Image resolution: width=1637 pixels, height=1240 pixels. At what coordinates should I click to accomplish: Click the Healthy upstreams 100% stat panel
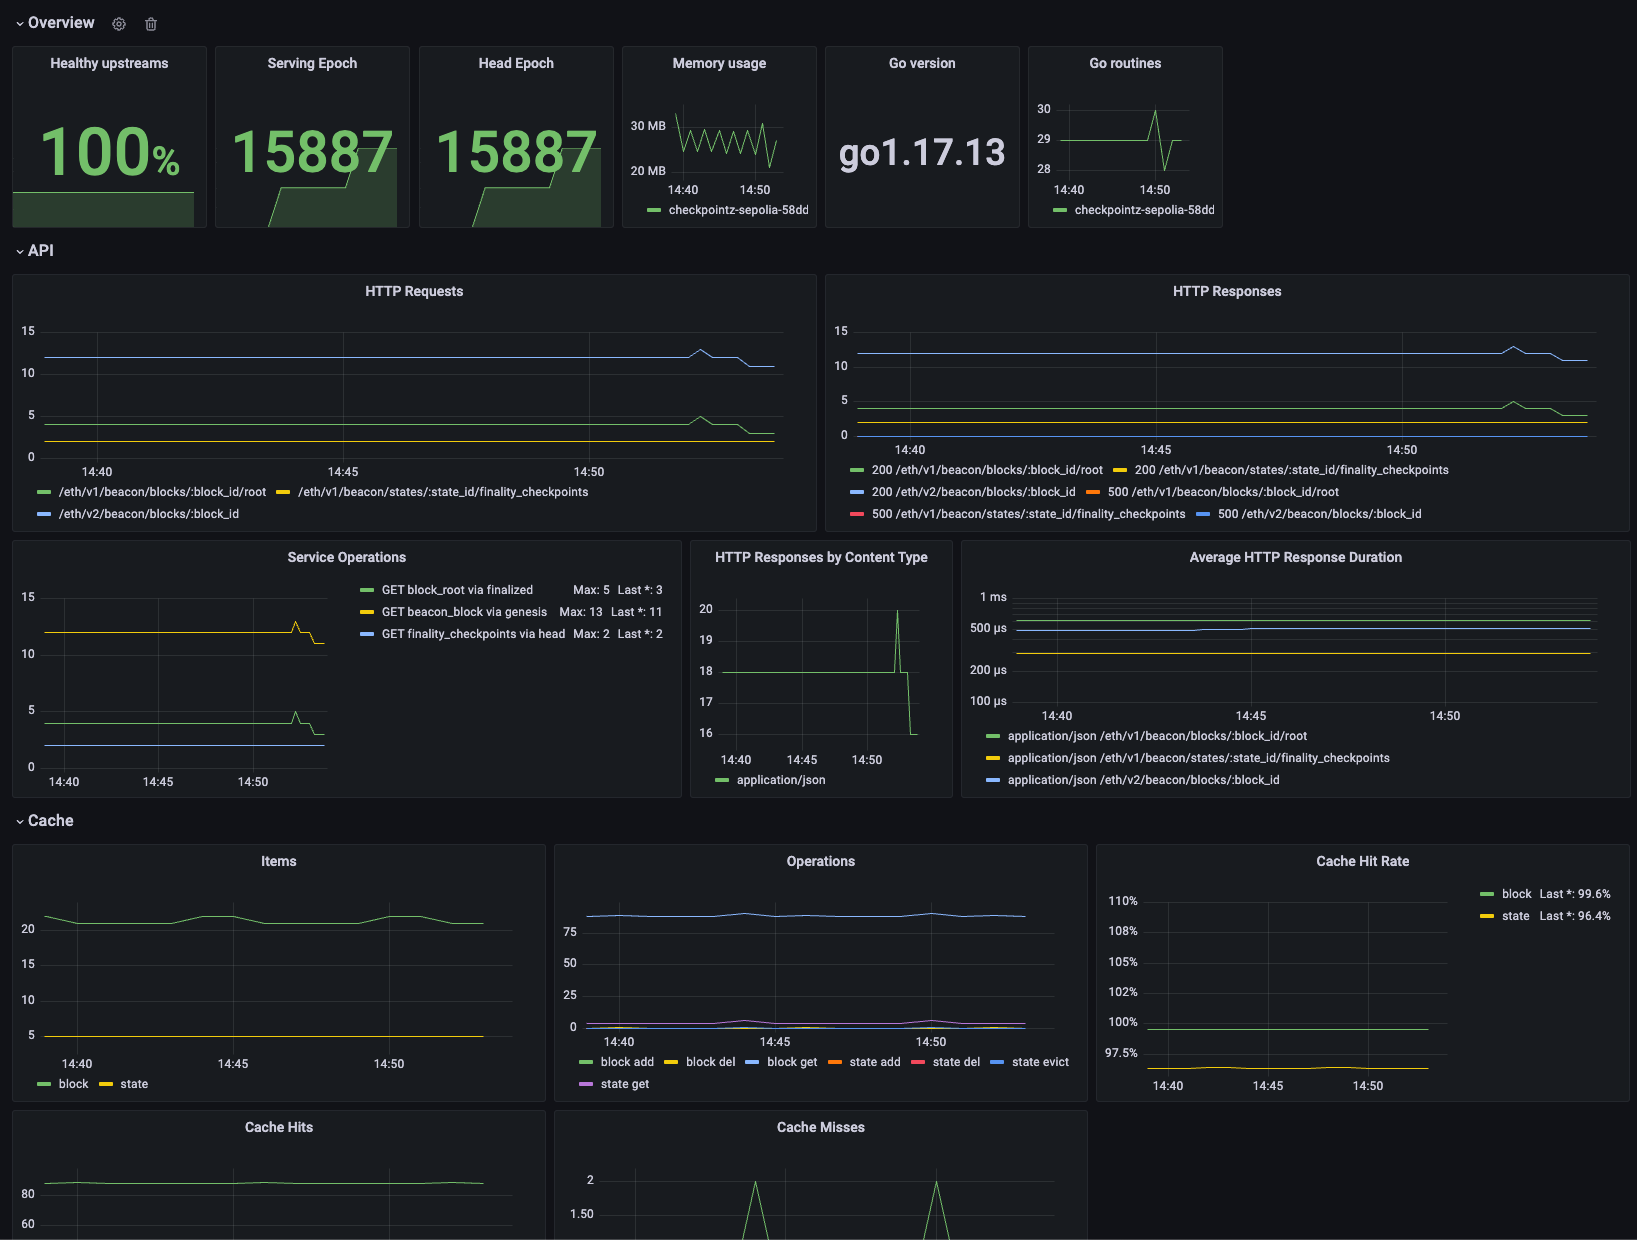coord(110,137)
